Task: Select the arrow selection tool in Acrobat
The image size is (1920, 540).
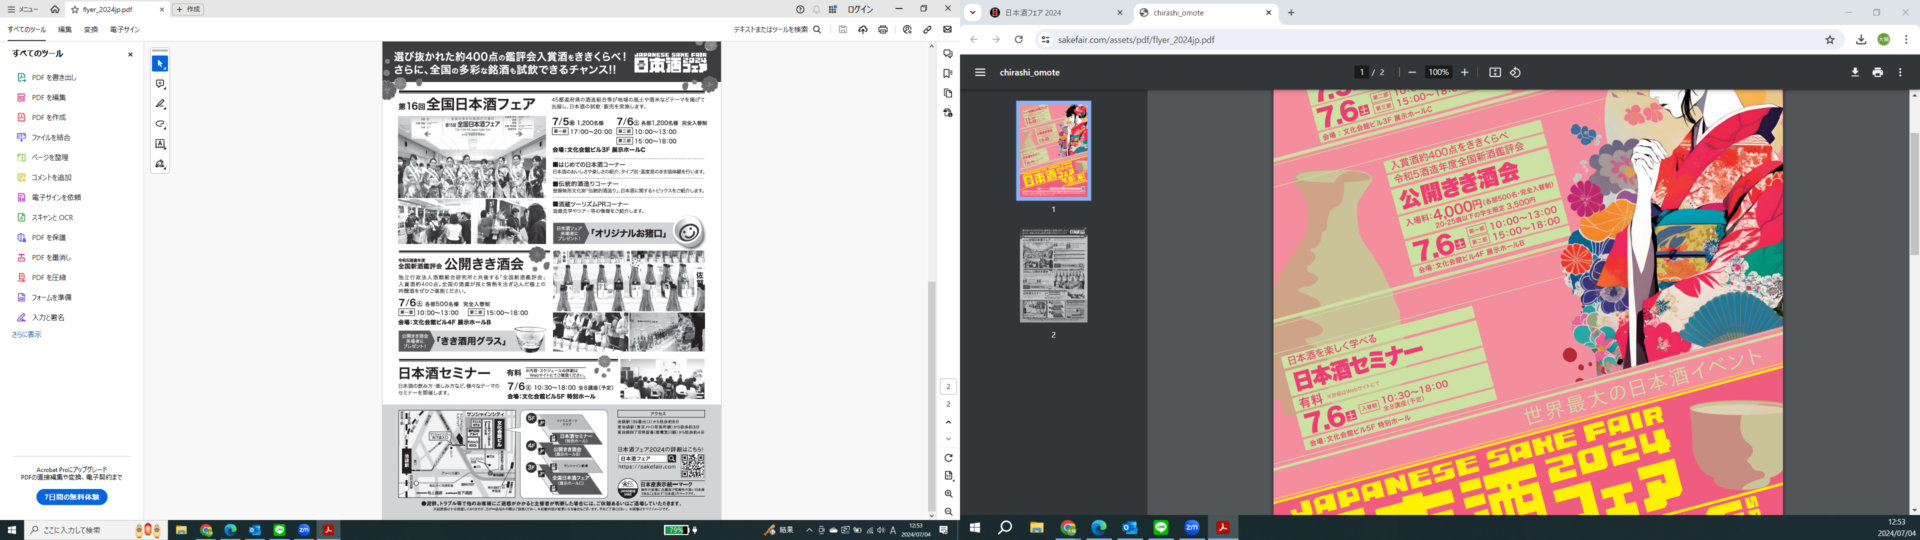Action: [x=160, y=64]
